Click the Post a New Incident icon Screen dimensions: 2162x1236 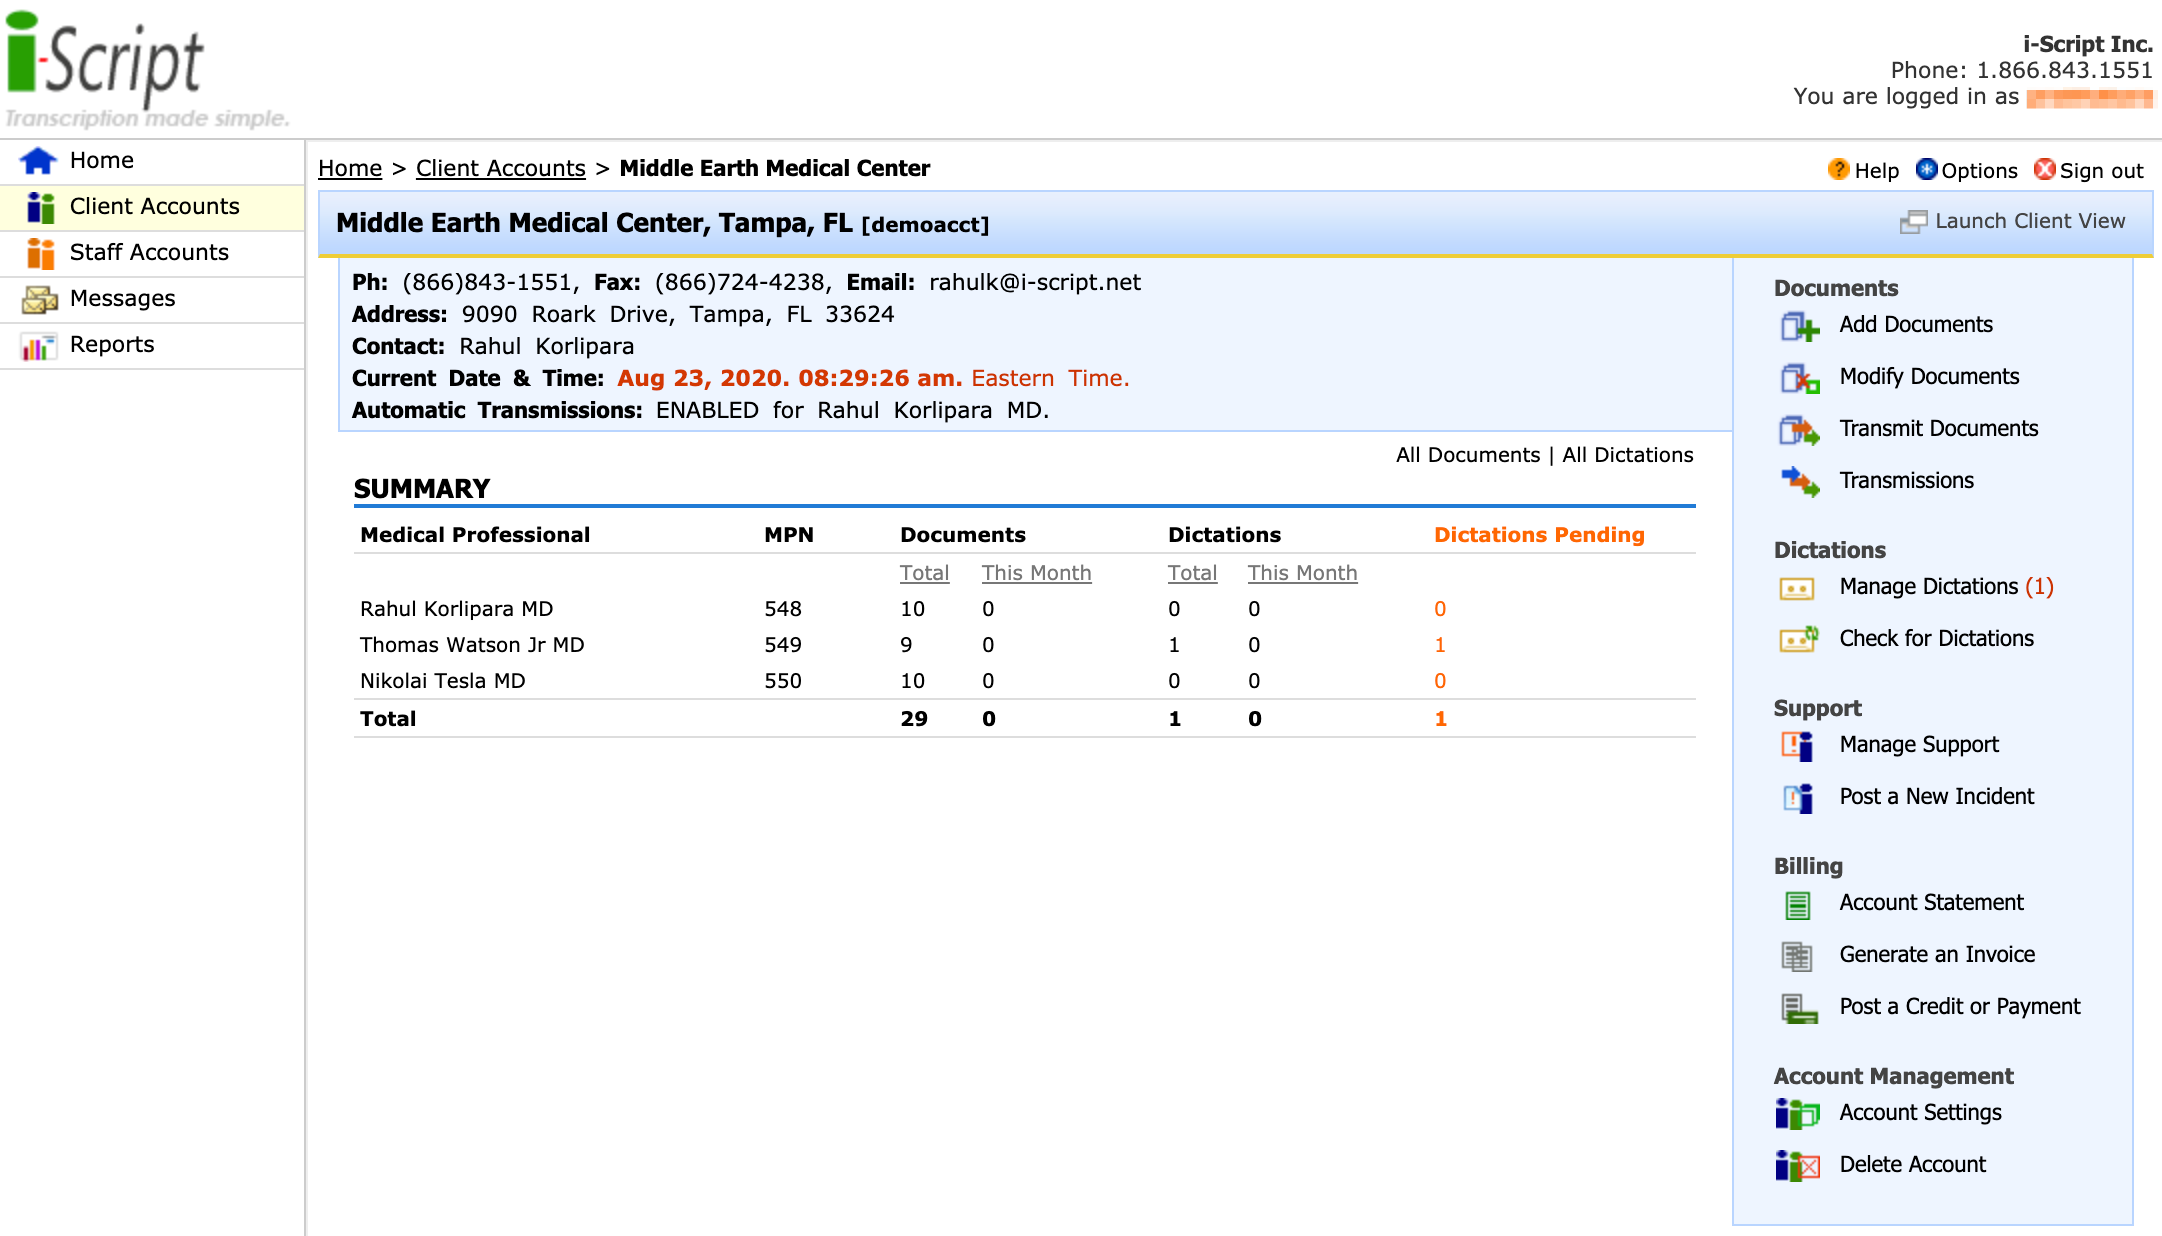coord(1799,798)
